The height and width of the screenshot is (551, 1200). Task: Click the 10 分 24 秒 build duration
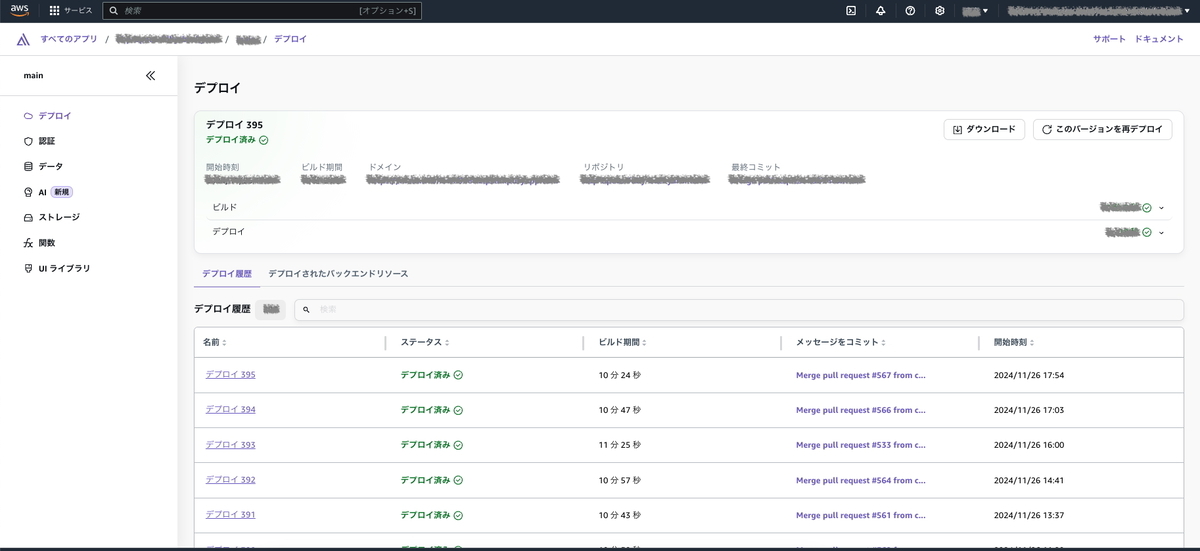[x=619, y=375]
